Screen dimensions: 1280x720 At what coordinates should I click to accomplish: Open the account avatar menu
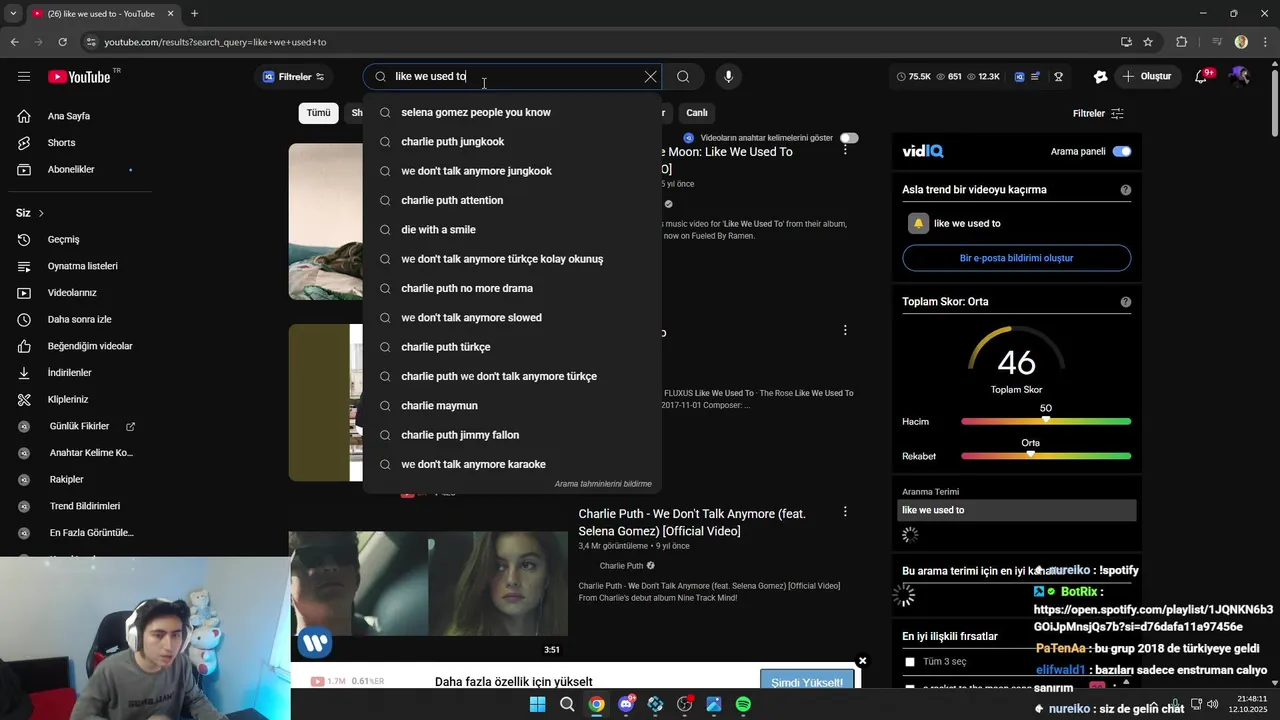[x=1240, y=77]
